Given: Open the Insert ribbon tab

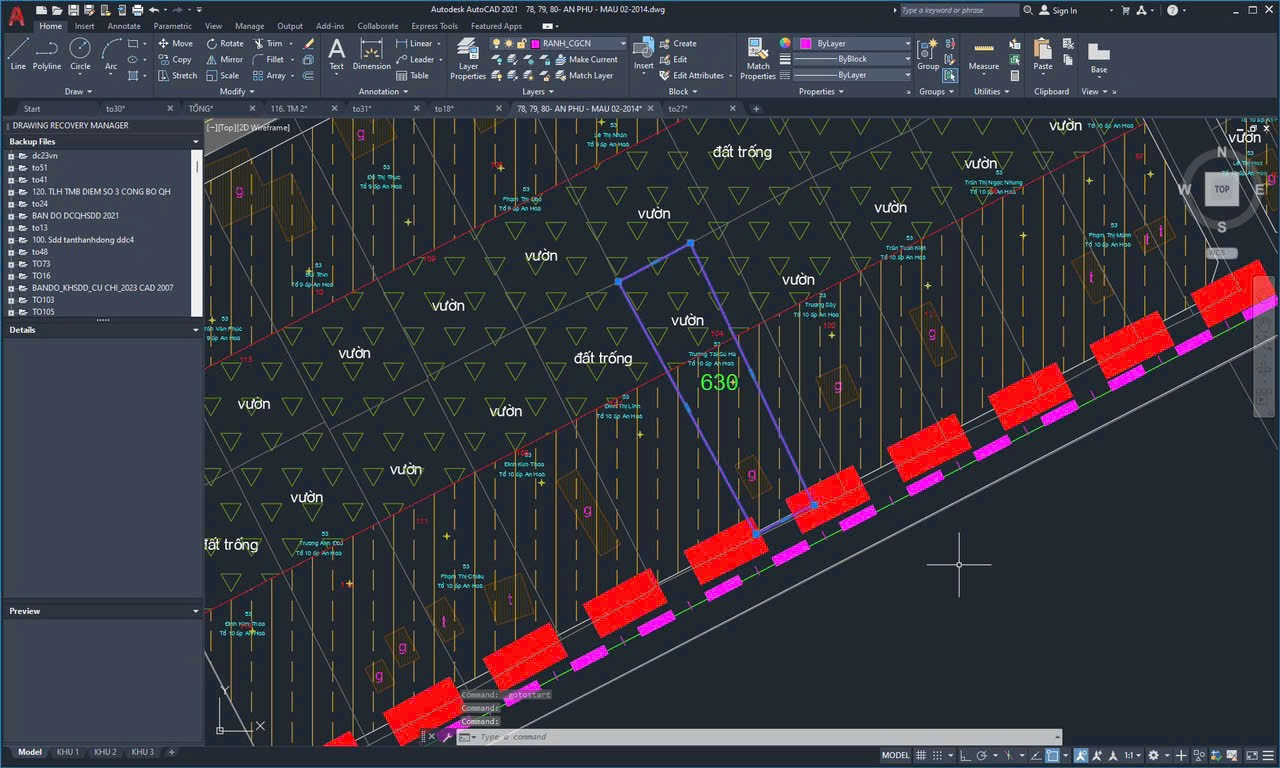Looking at the screenshot, I should 85,26.
